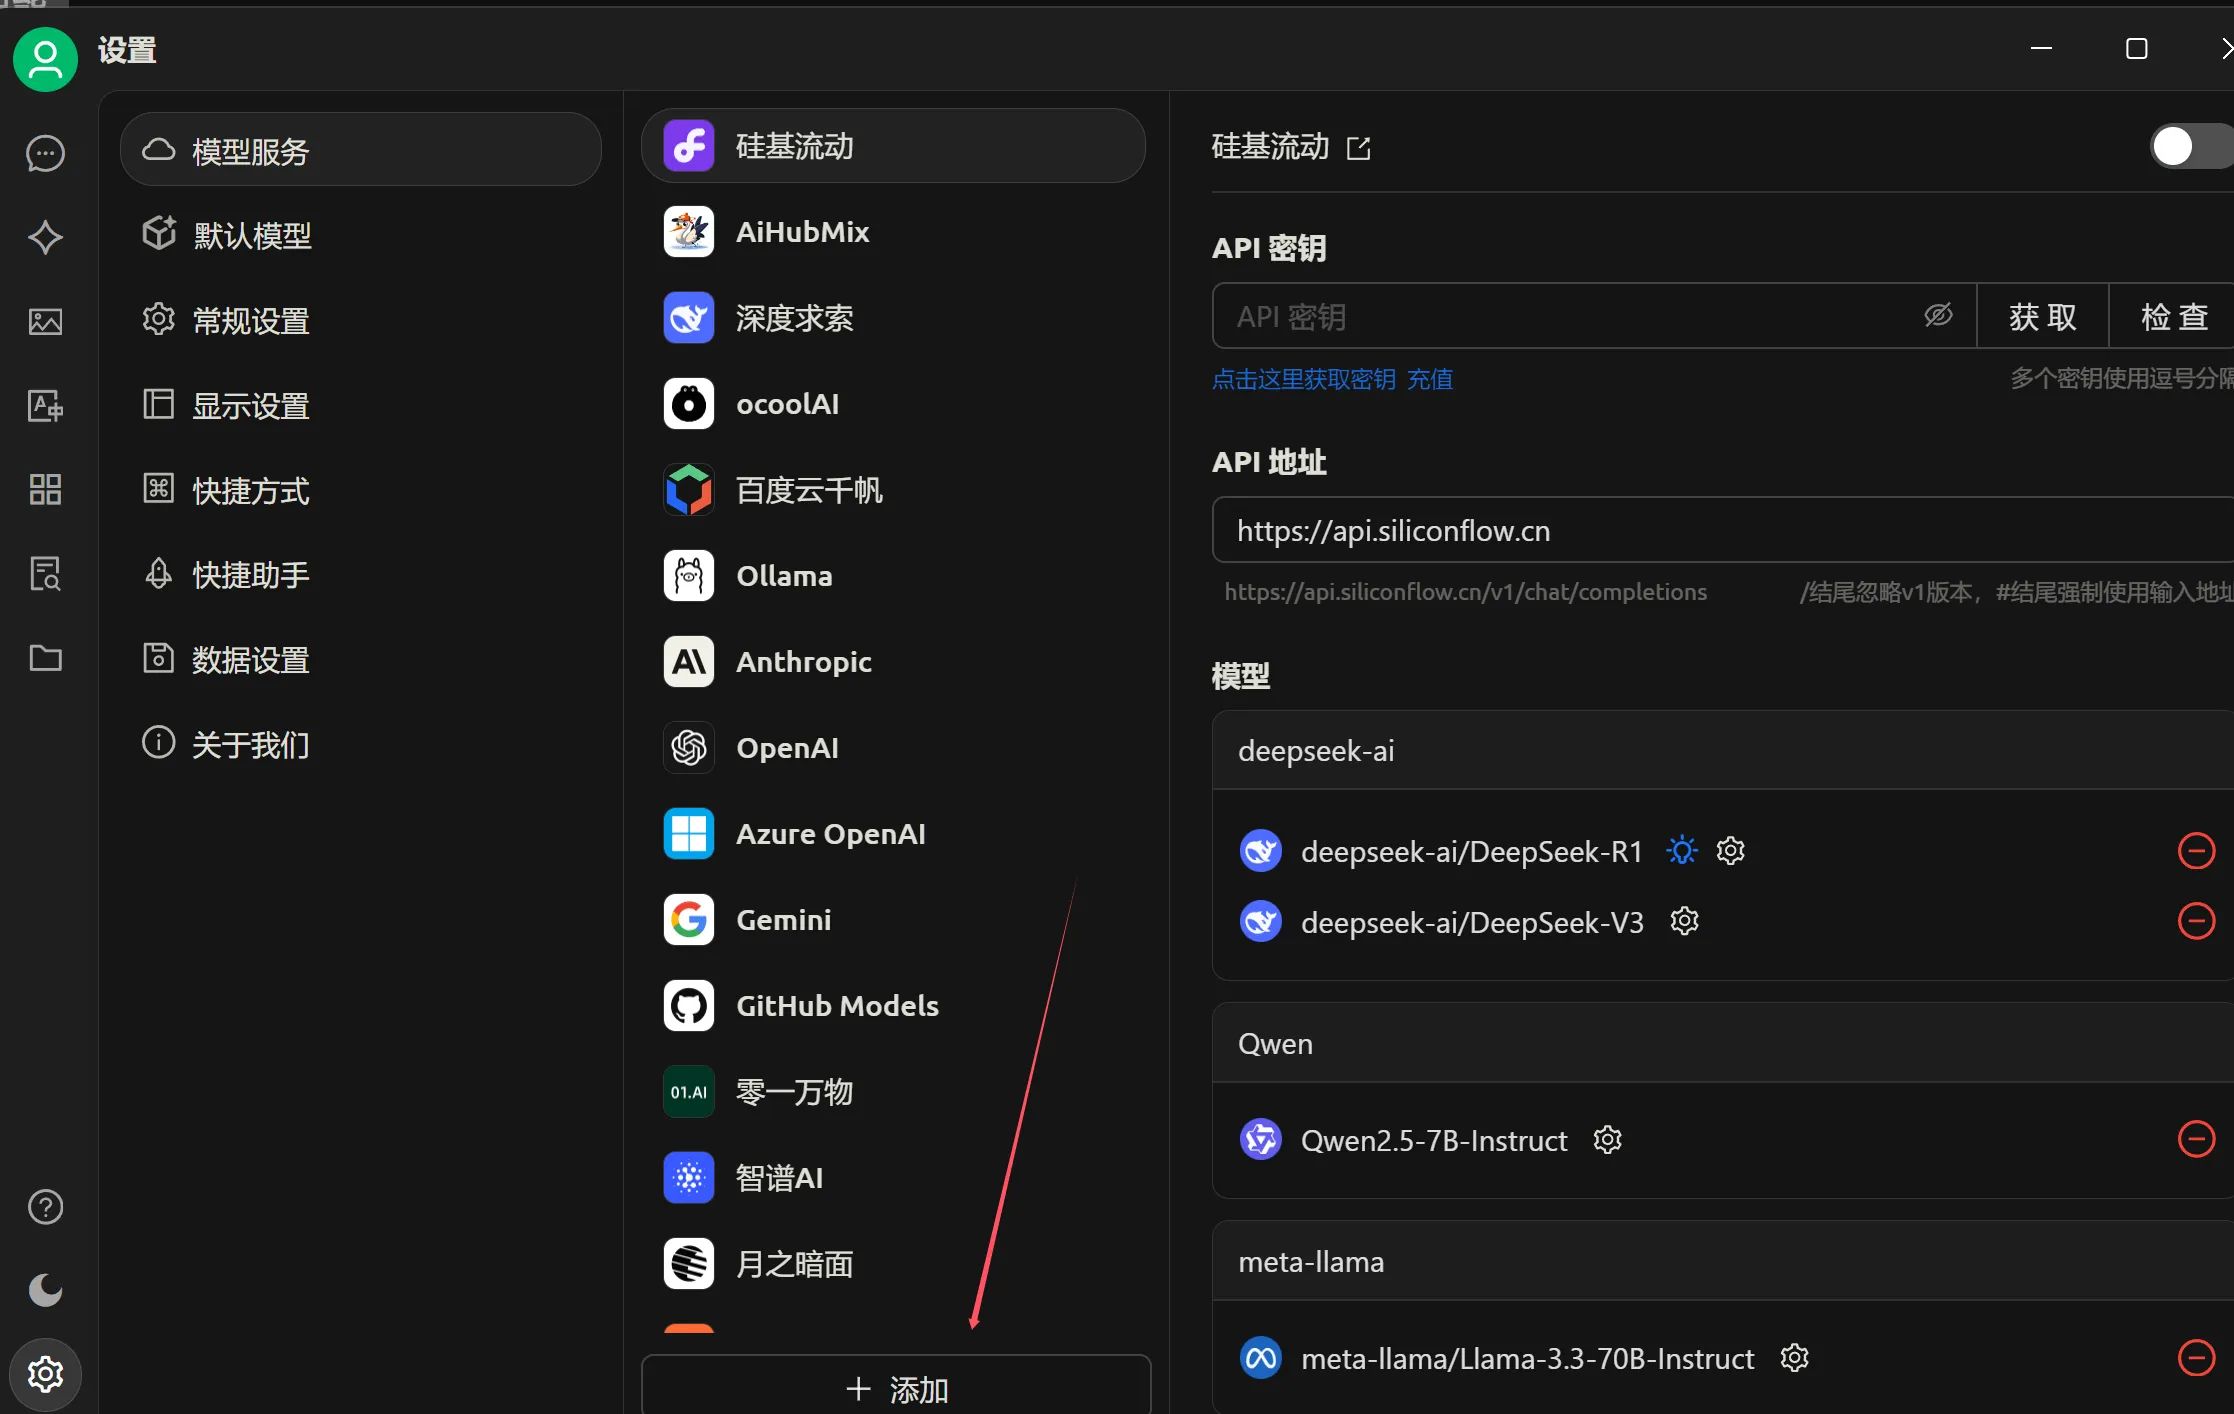Select OpenAI provider
The image size is (2234, 1414).
point(893,748)
